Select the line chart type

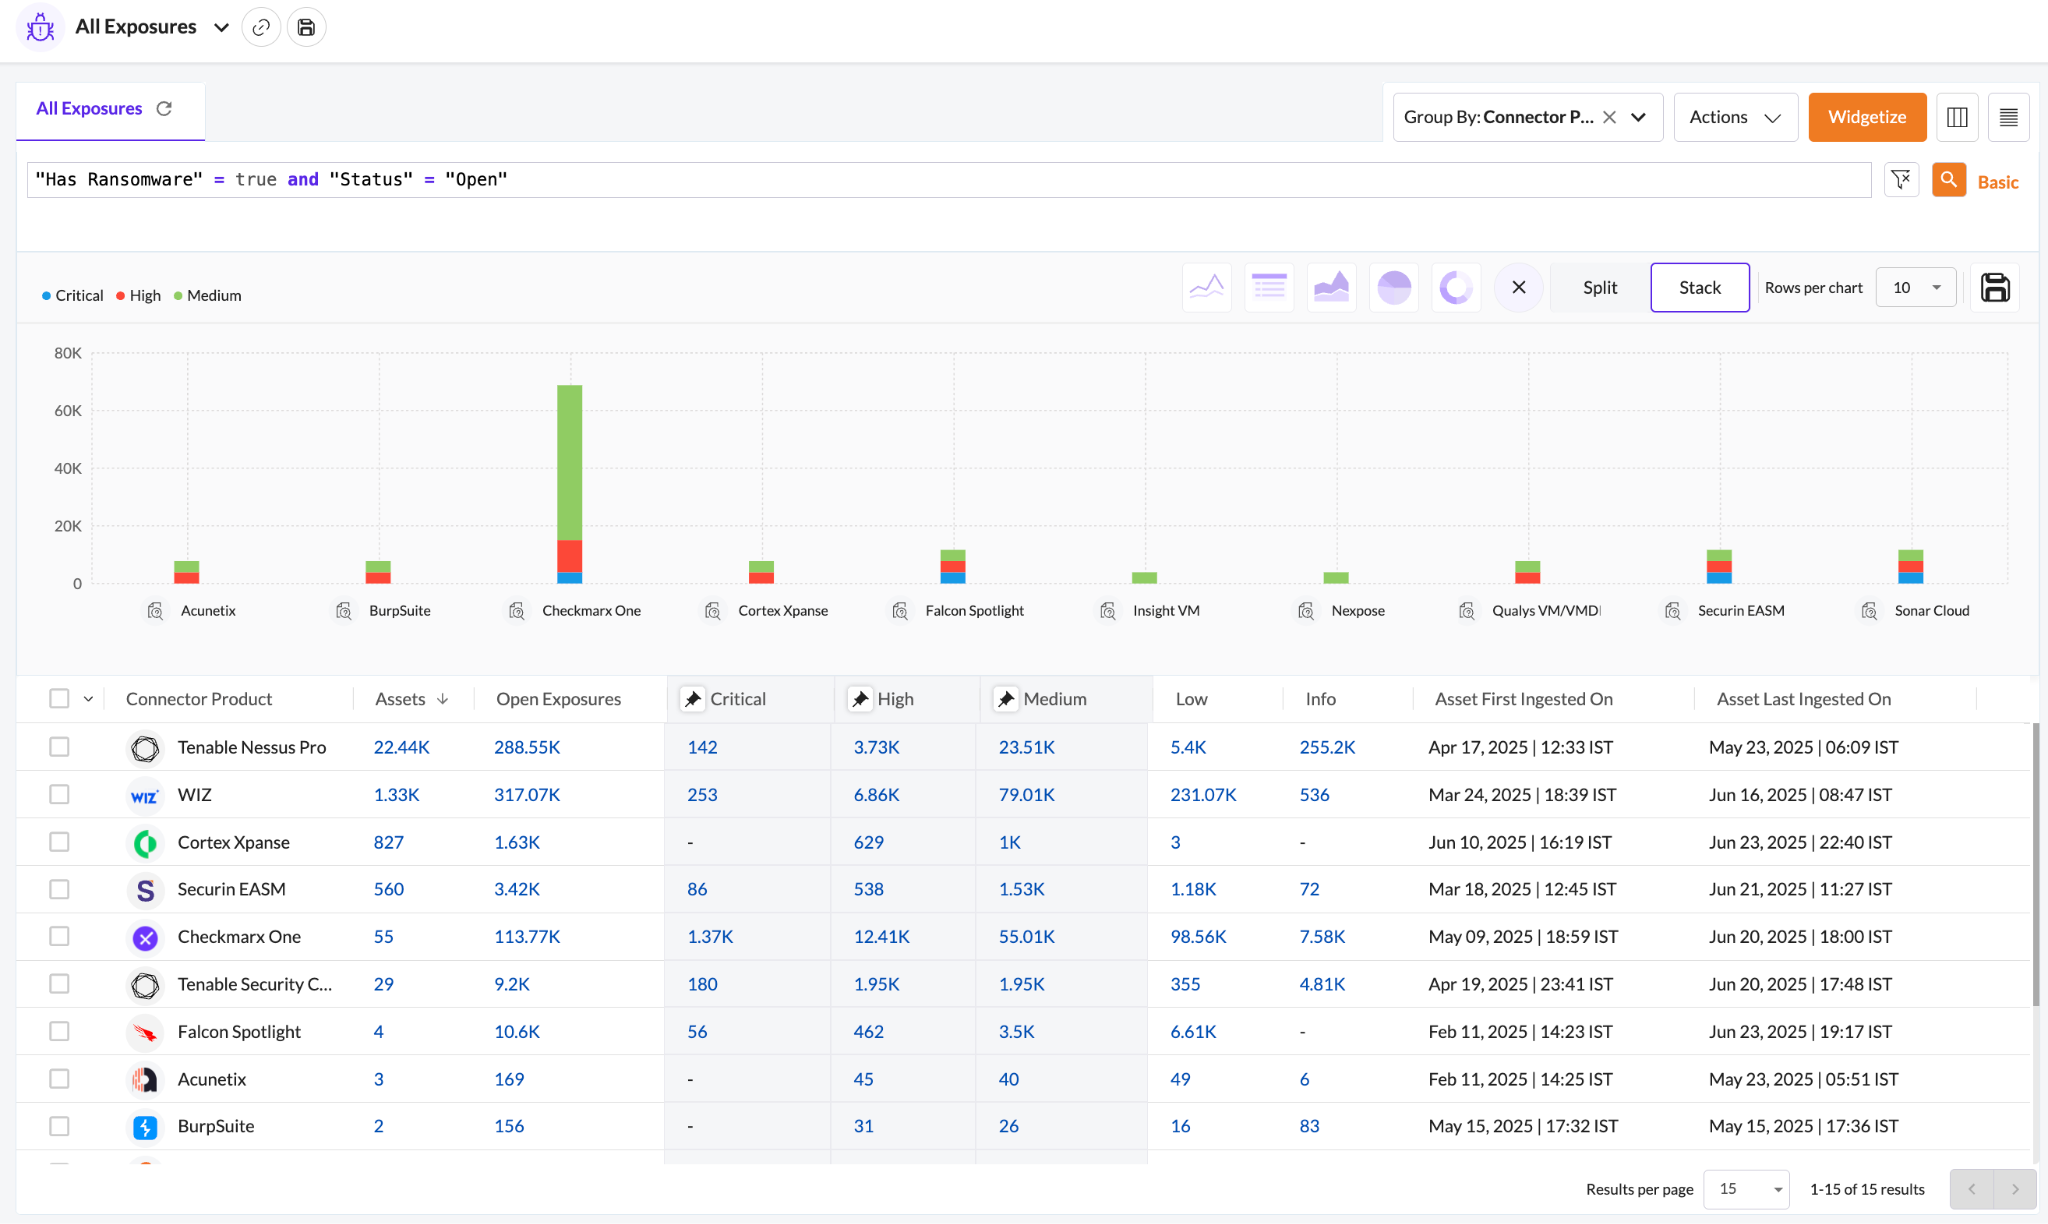coord(1206,288)
